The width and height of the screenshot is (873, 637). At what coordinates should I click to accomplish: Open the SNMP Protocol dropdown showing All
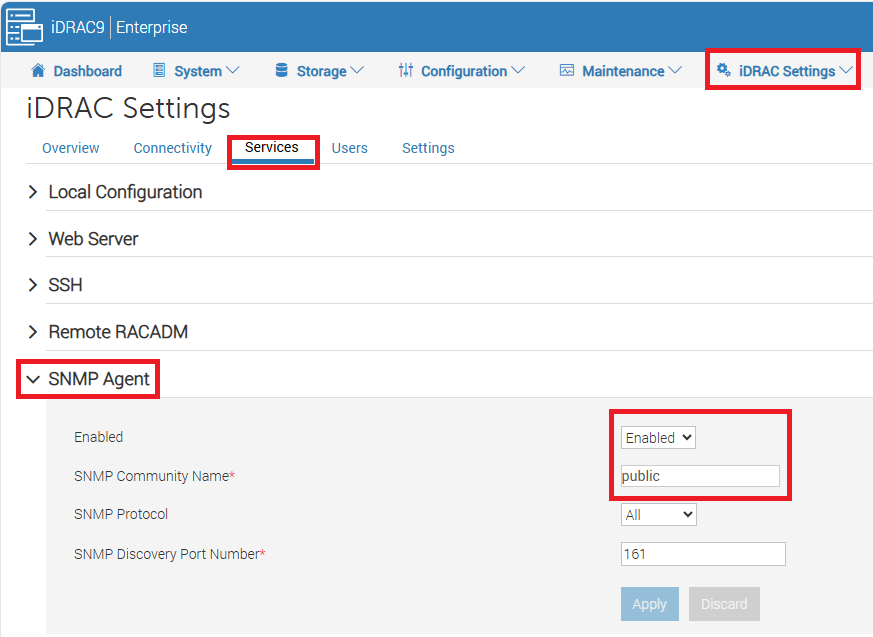(x=659, y=514)
